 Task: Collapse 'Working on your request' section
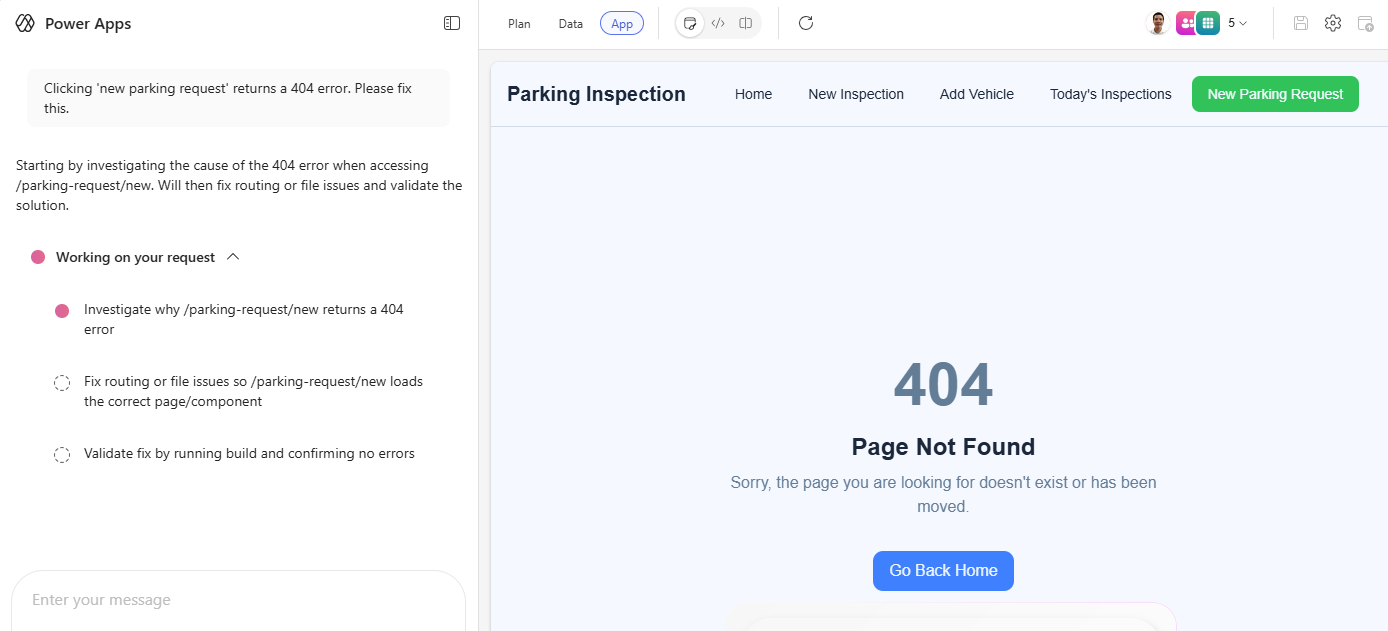coord(233,257)
